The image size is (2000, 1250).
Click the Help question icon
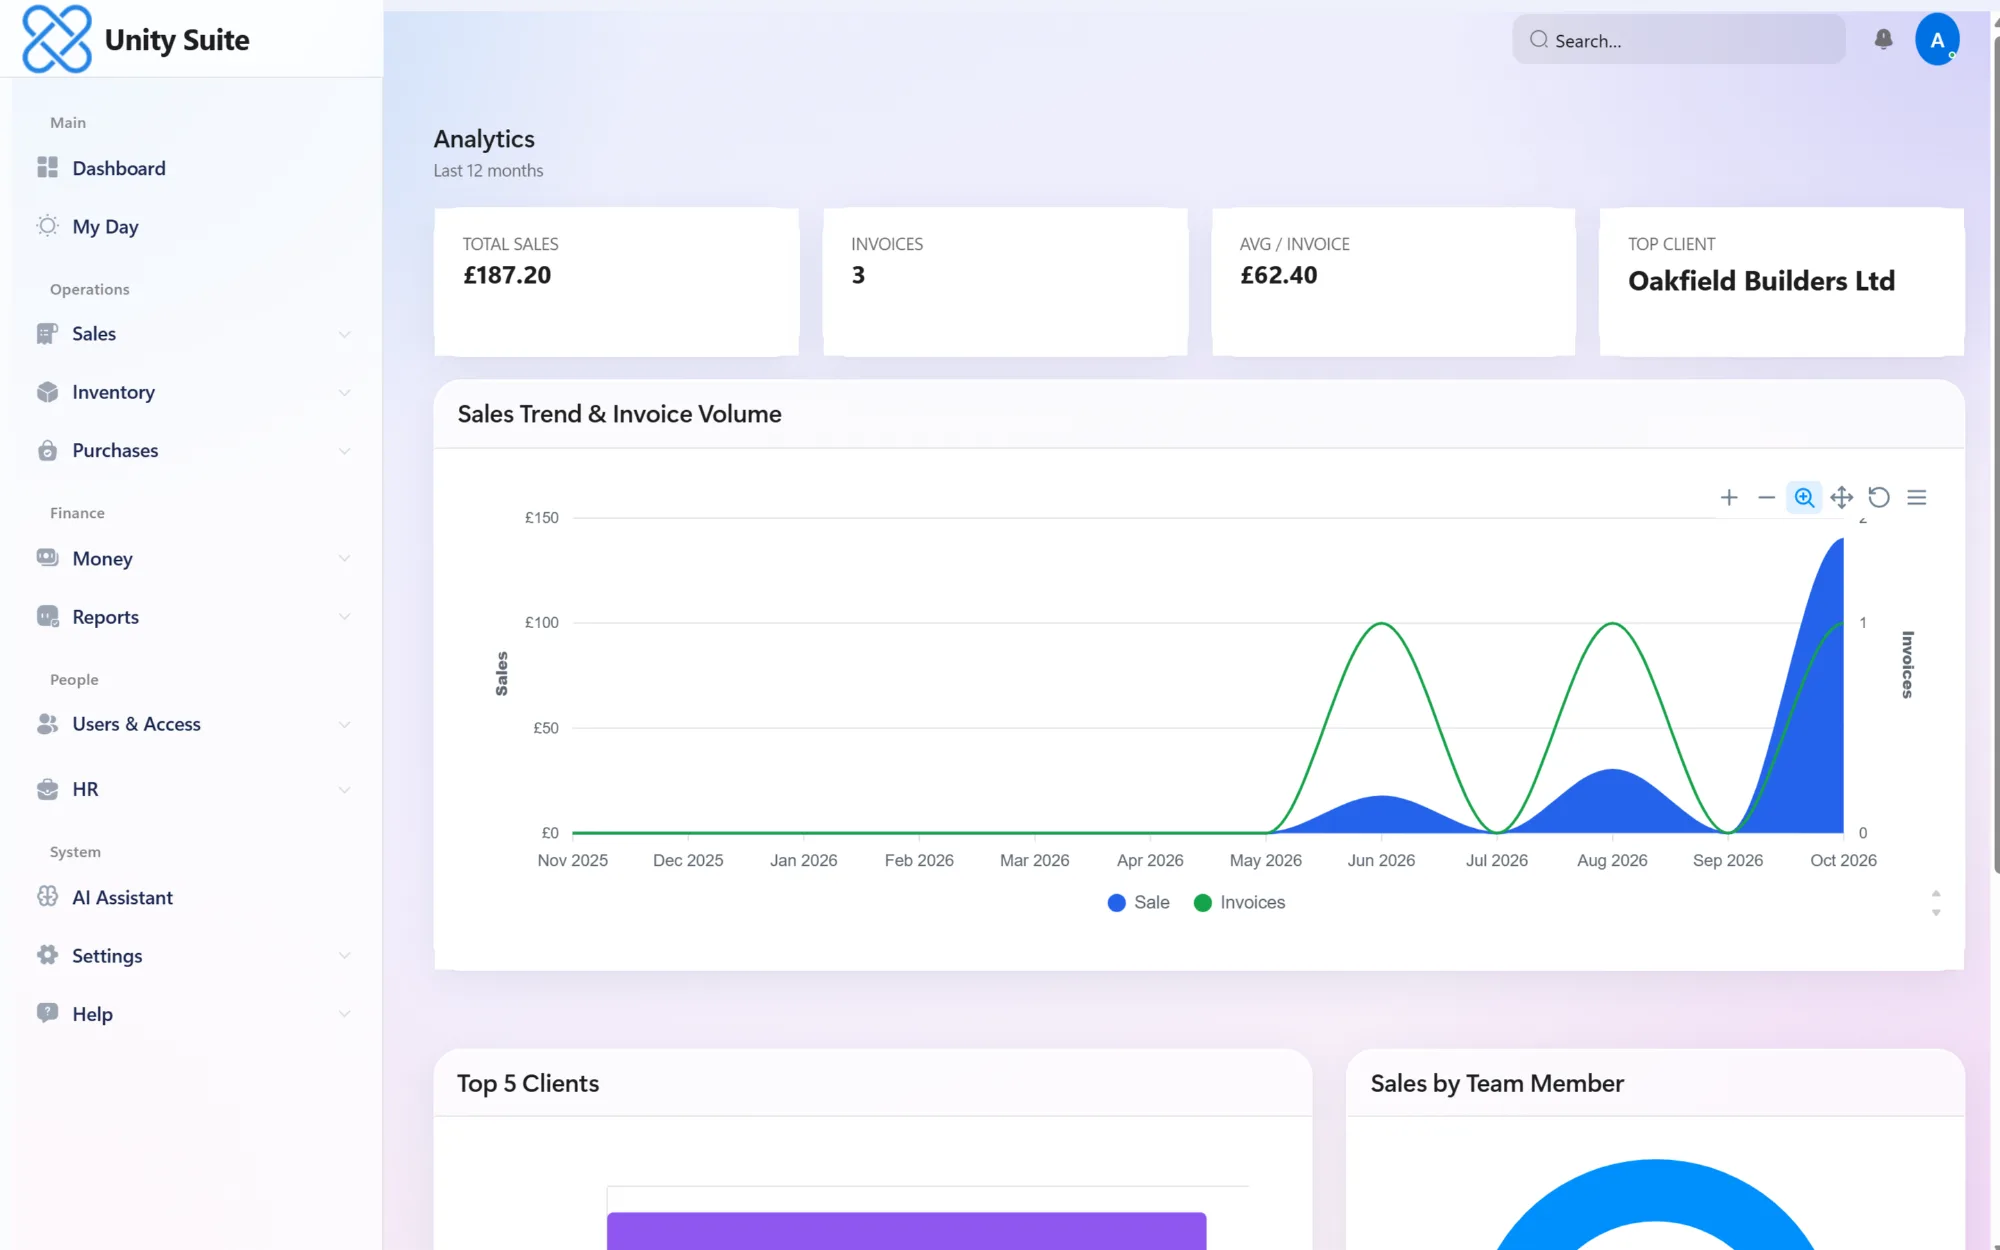pos(47,1013)
